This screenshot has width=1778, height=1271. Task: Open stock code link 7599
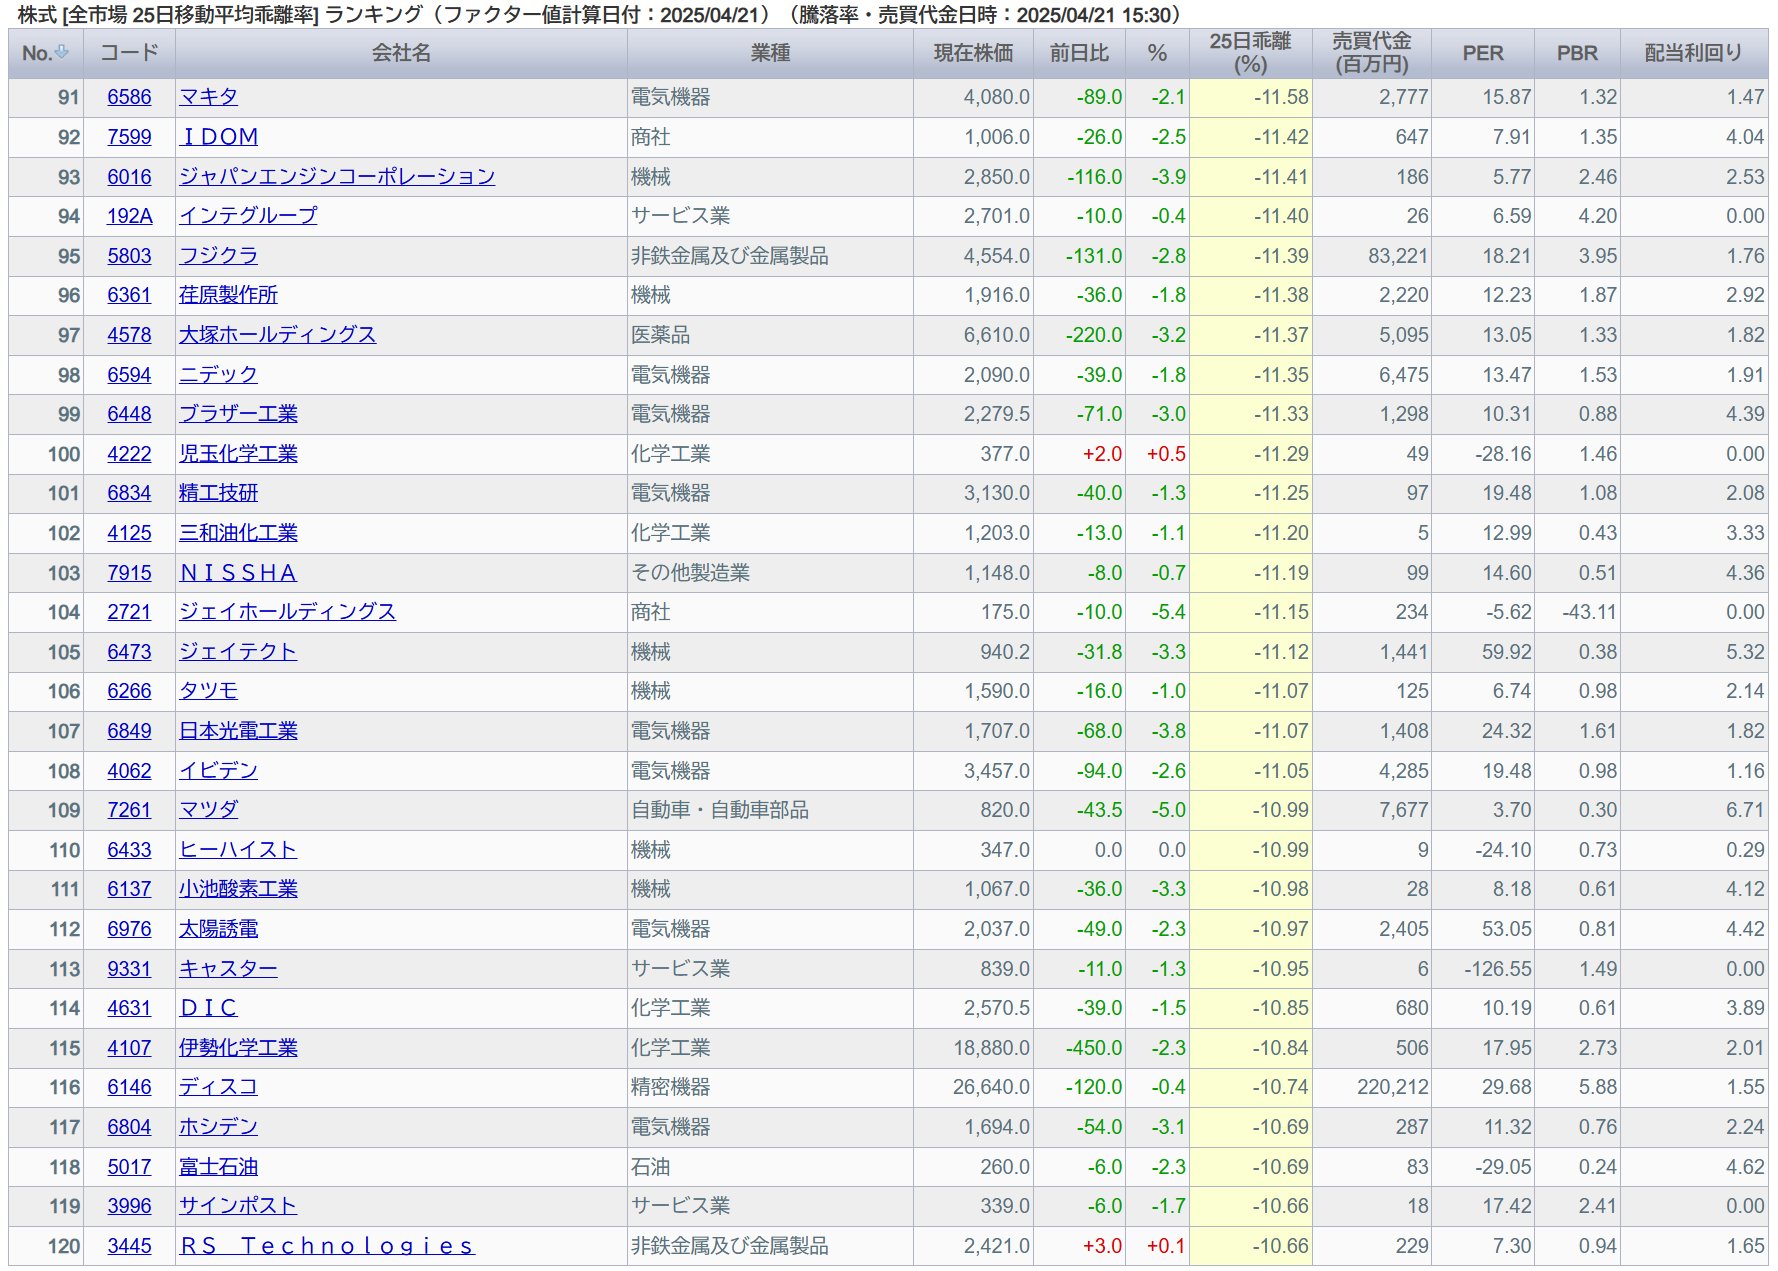click(130, 137)
